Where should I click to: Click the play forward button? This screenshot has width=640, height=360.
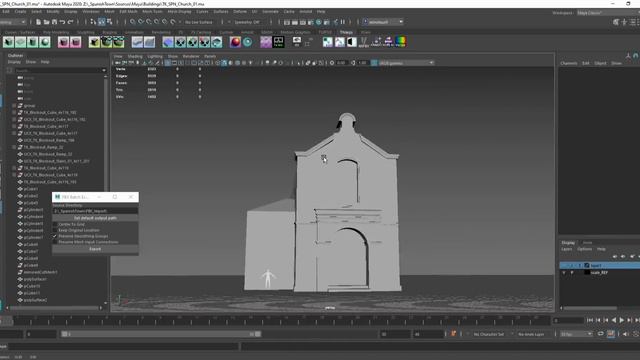(x=621, y=320)
